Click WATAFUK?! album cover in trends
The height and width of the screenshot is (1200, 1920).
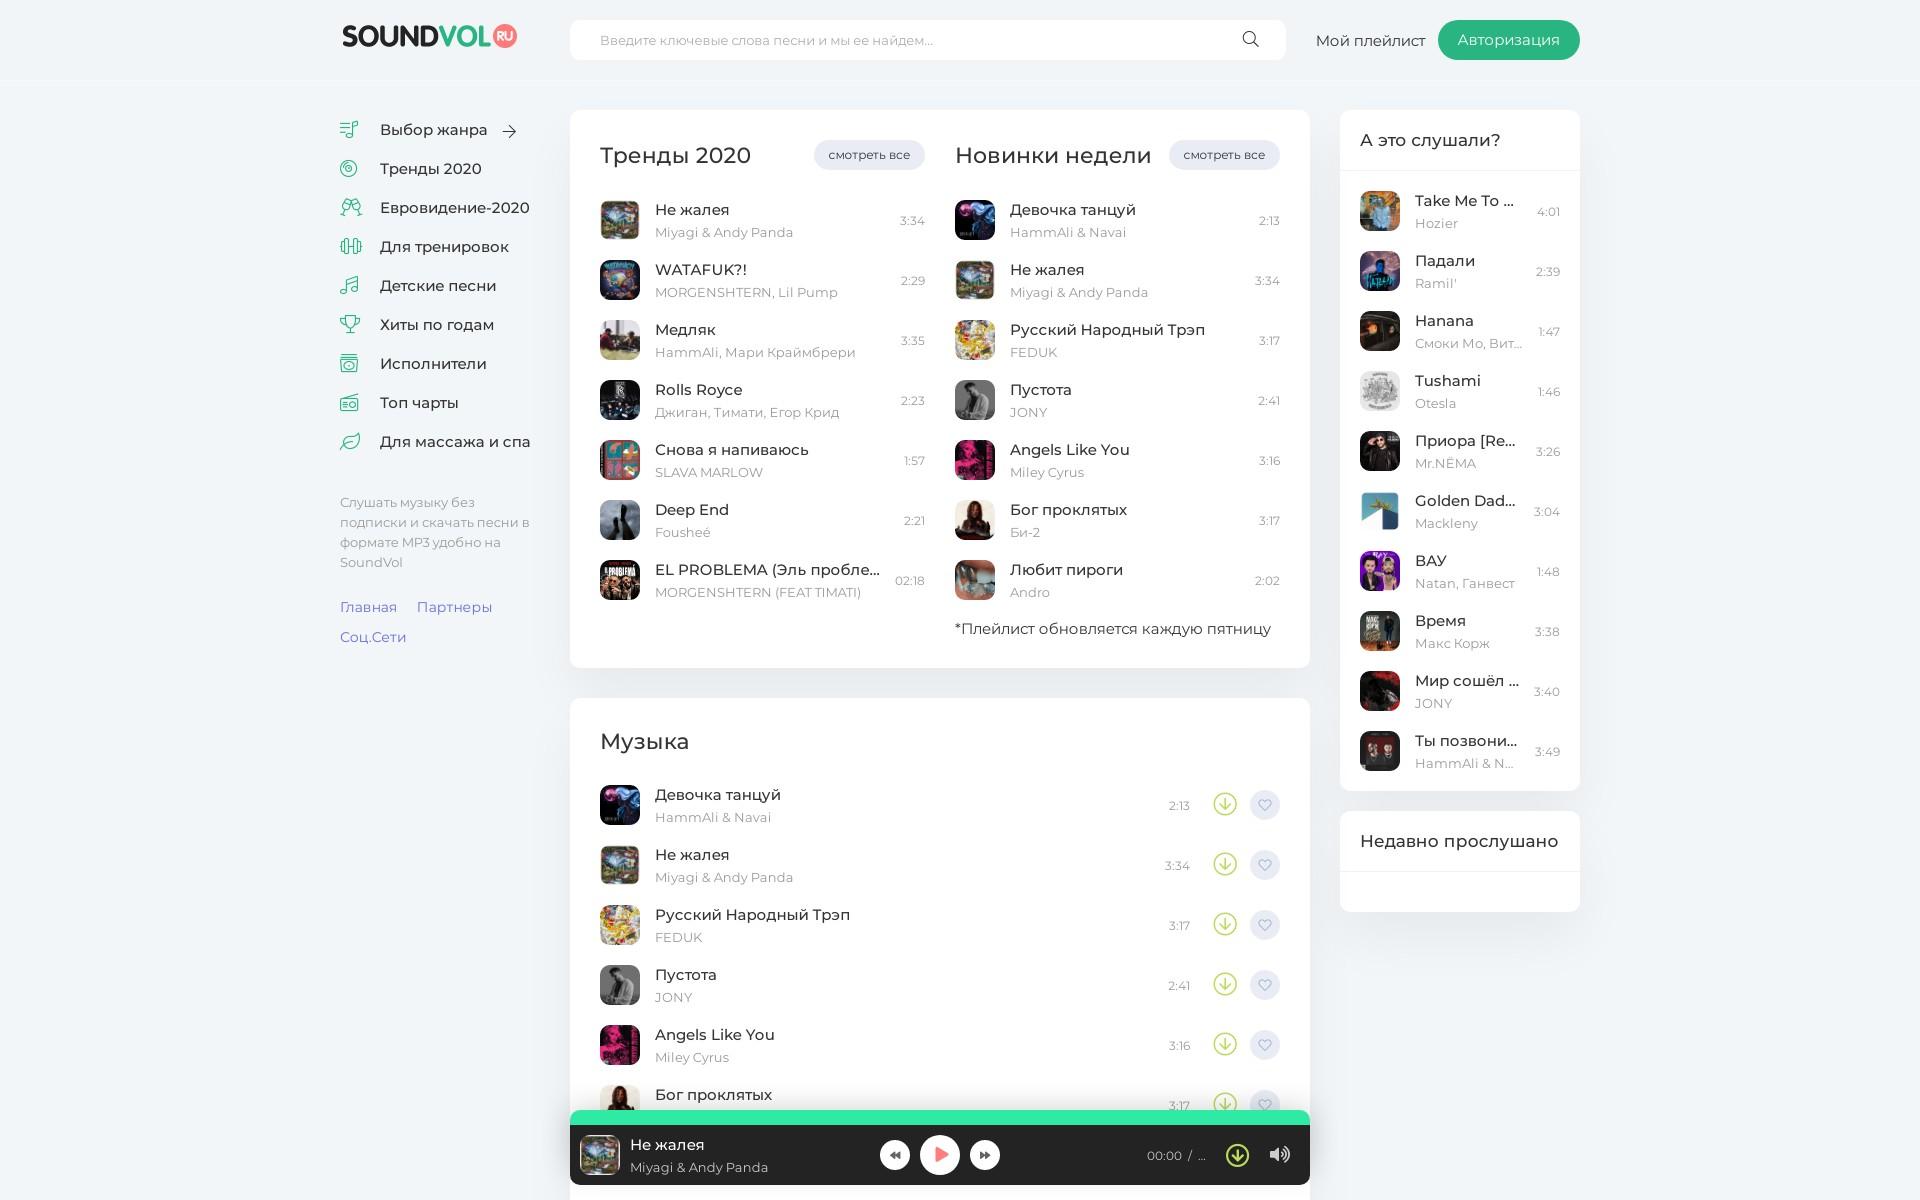tap(620, 280)
